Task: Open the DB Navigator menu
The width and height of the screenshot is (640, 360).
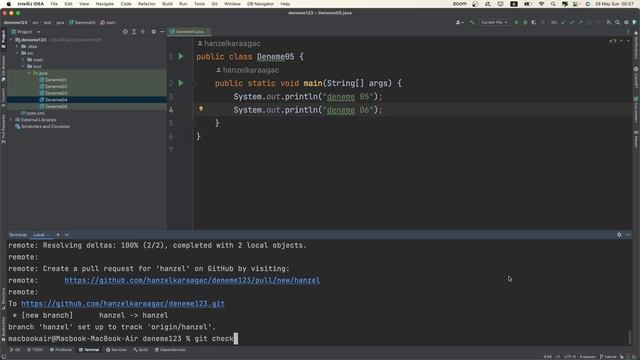Action: (260, 4)
